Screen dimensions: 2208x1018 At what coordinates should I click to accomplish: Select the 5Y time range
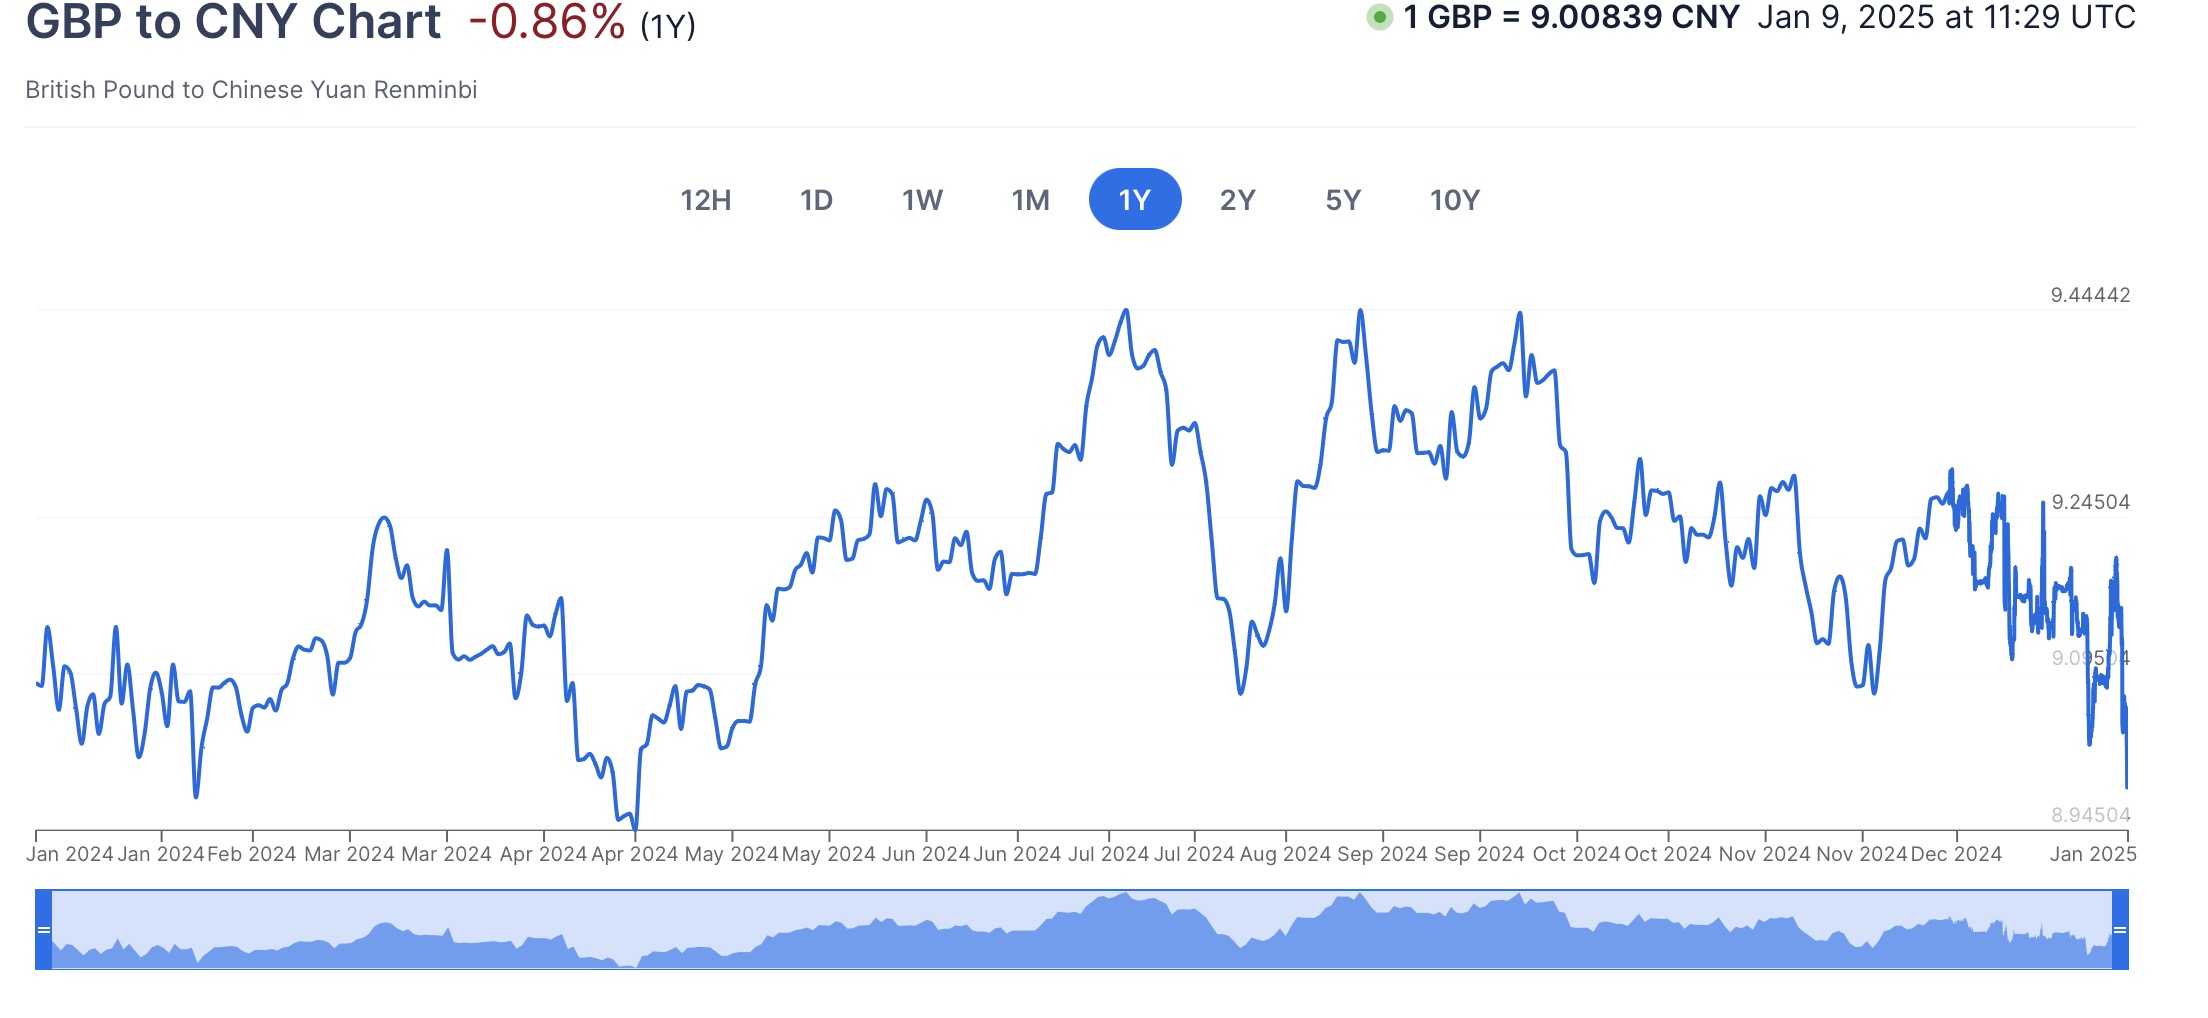tap(1343, 200)
